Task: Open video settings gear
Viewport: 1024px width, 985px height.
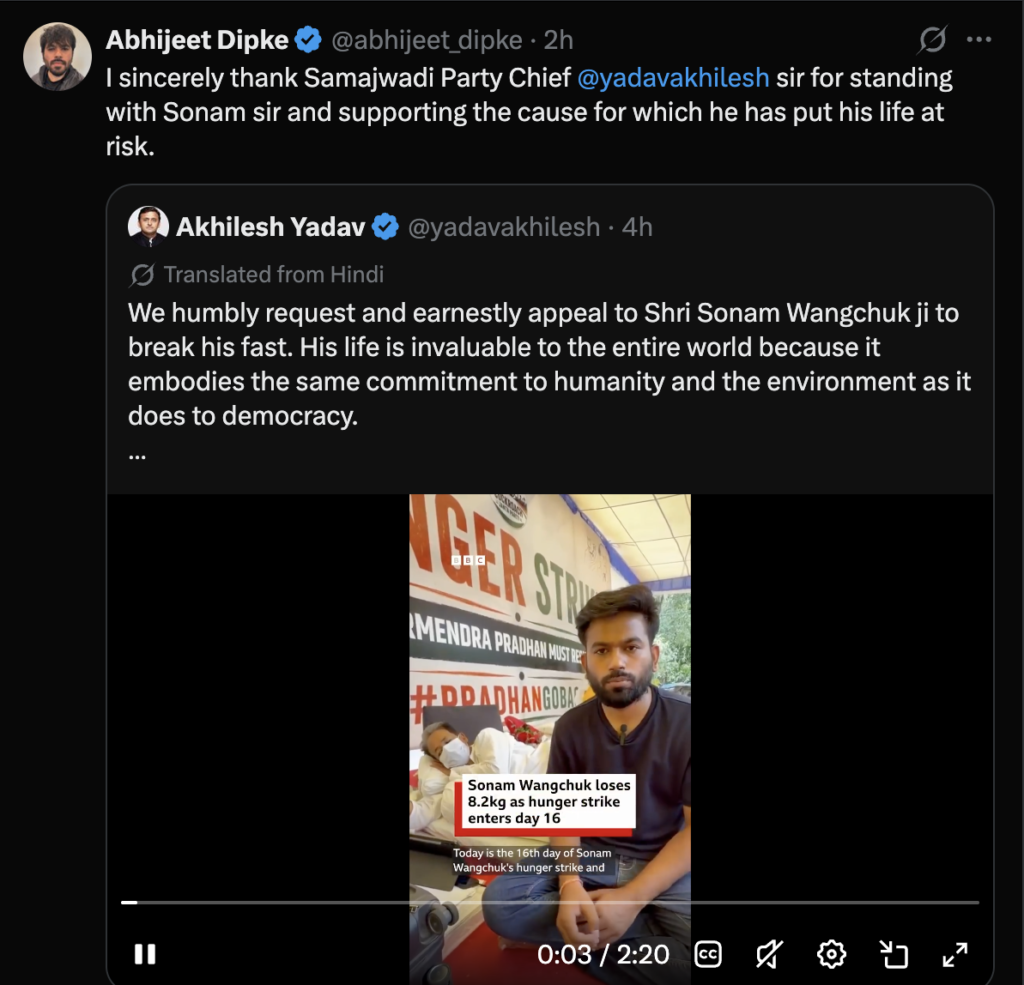Action: click(x=831, y=954)
